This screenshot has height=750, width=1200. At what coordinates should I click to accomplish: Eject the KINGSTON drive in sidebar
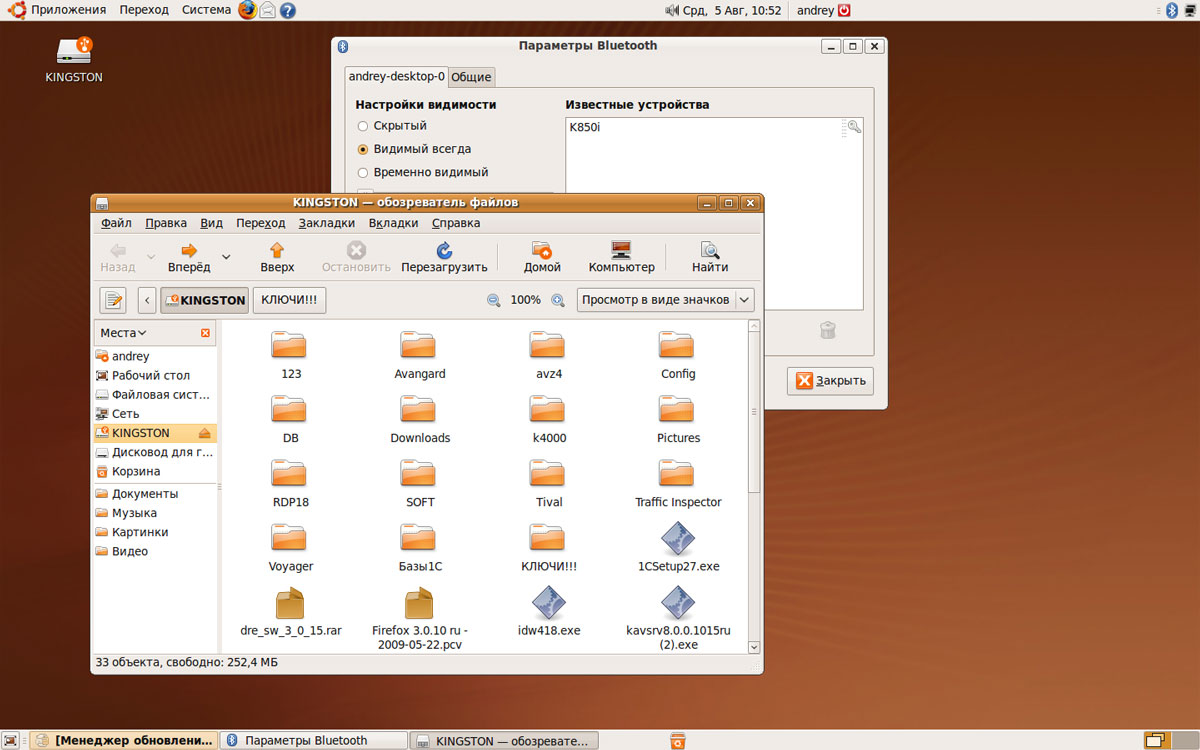point(205,433)
